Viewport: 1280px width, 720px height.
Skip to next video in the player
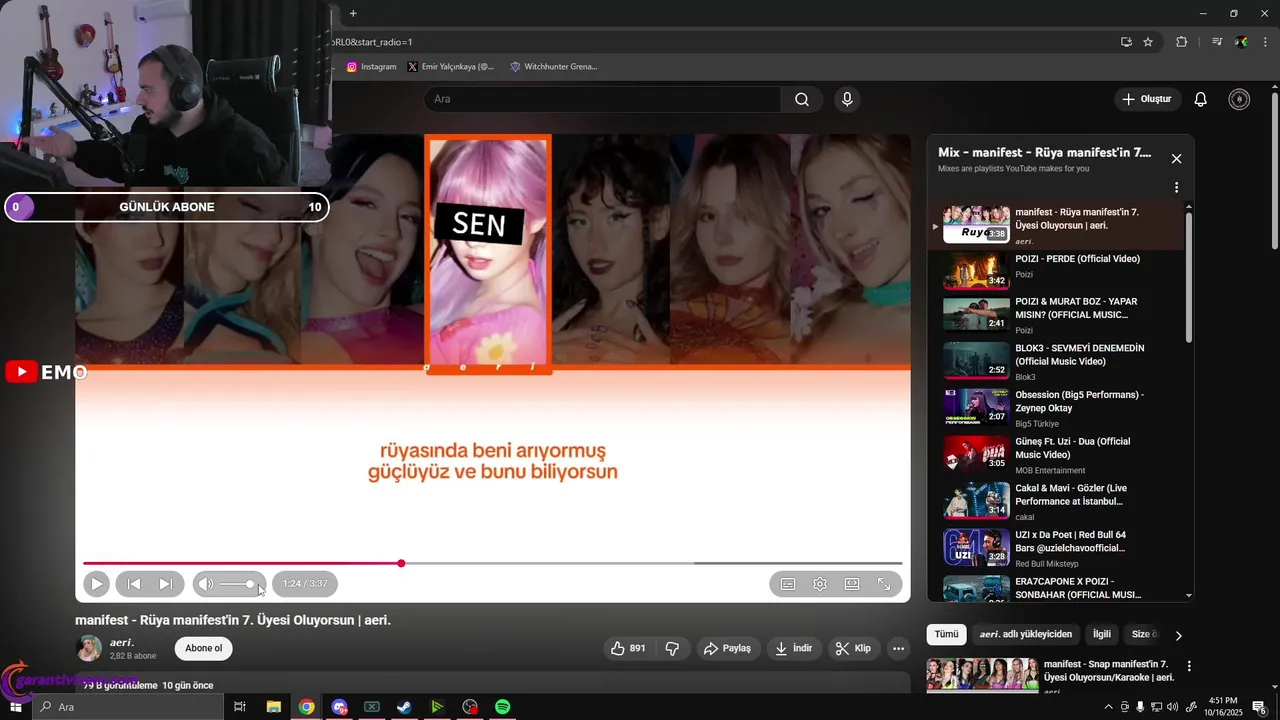(166, 584)
